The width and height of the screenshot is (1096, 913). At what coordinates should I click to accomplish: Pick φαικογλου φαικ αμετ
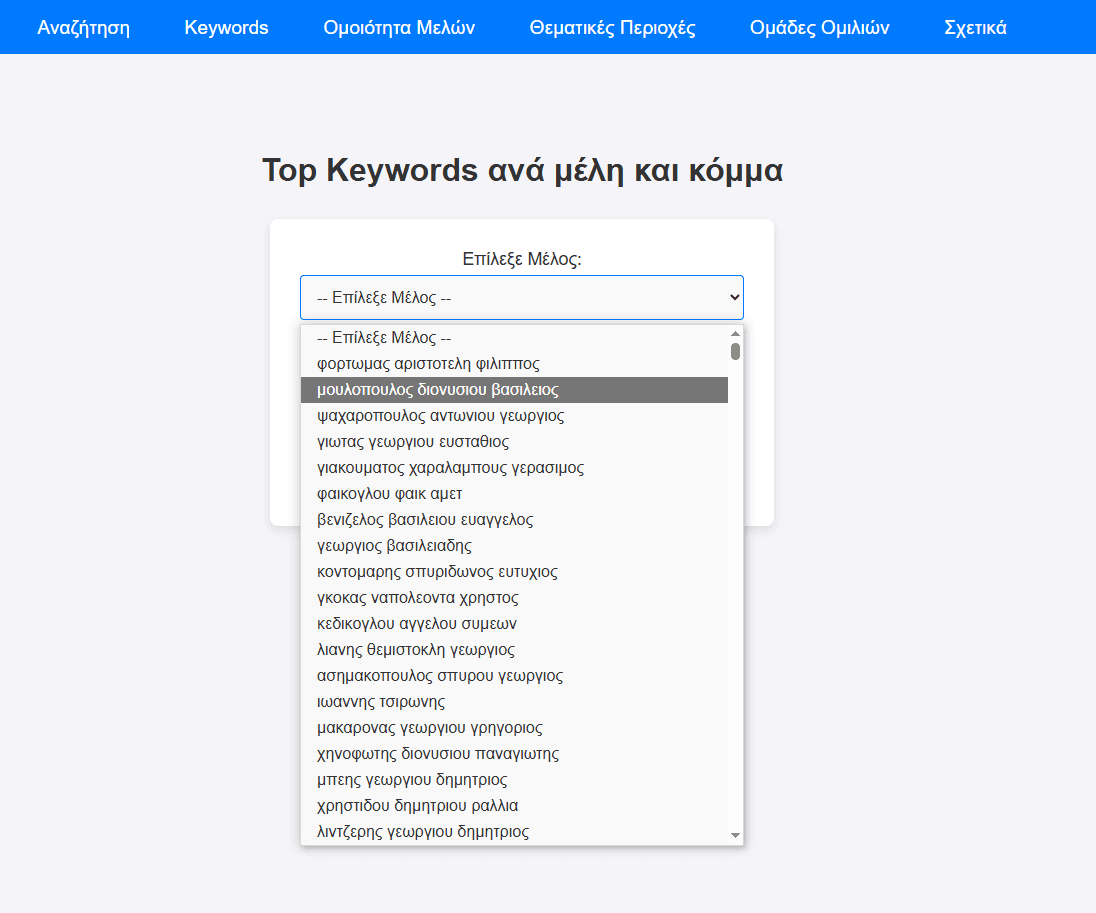click(514, 494)
